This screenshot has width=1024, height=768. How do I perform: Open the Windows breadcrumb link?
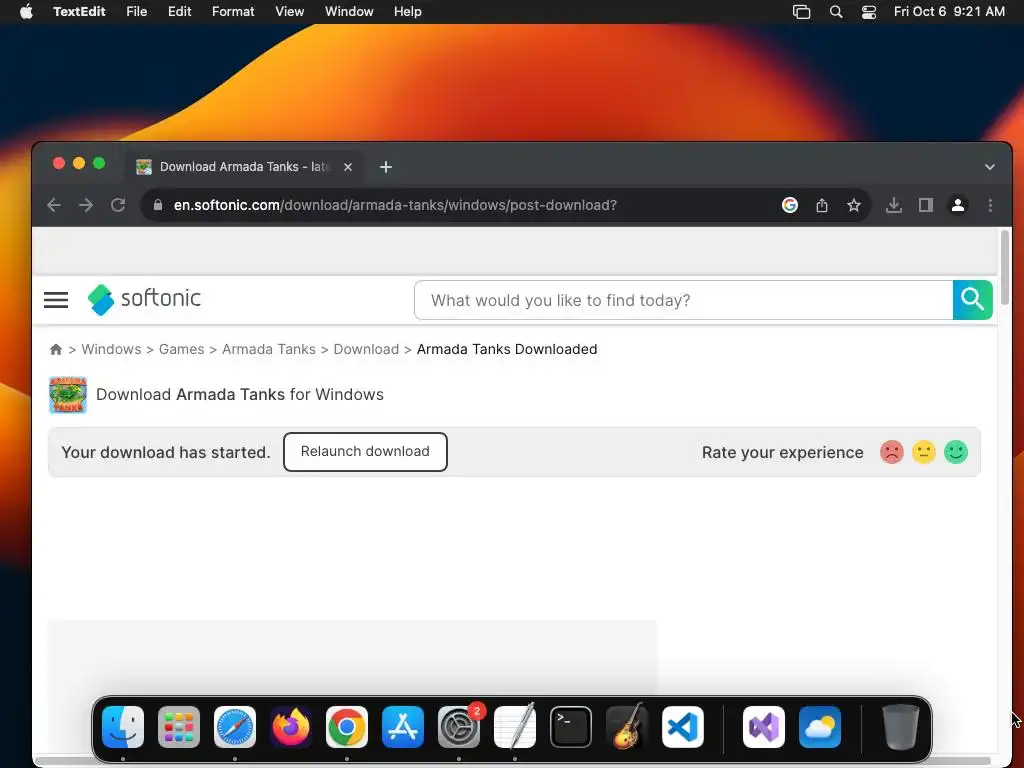click(111, 349)
